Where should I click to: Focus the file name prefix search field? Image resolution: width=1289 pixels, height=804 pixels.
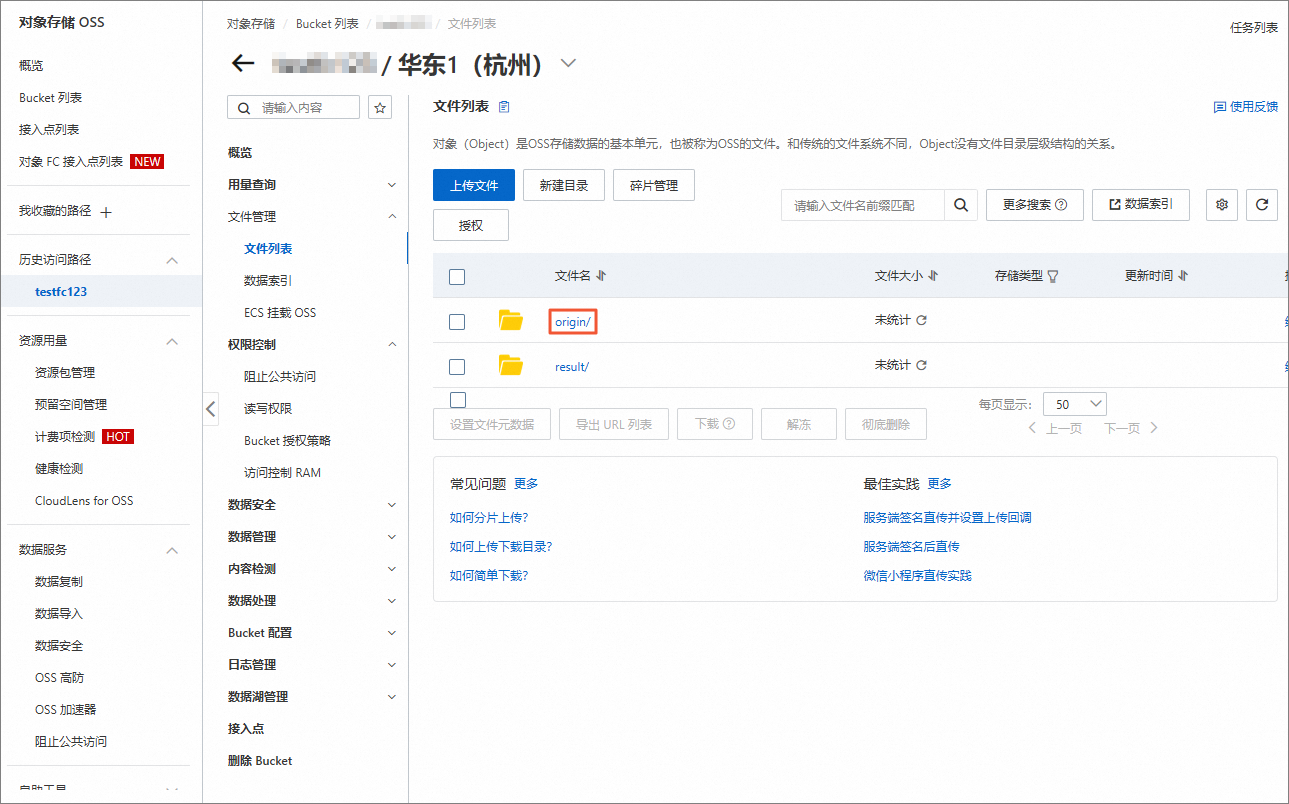(863, 205)
